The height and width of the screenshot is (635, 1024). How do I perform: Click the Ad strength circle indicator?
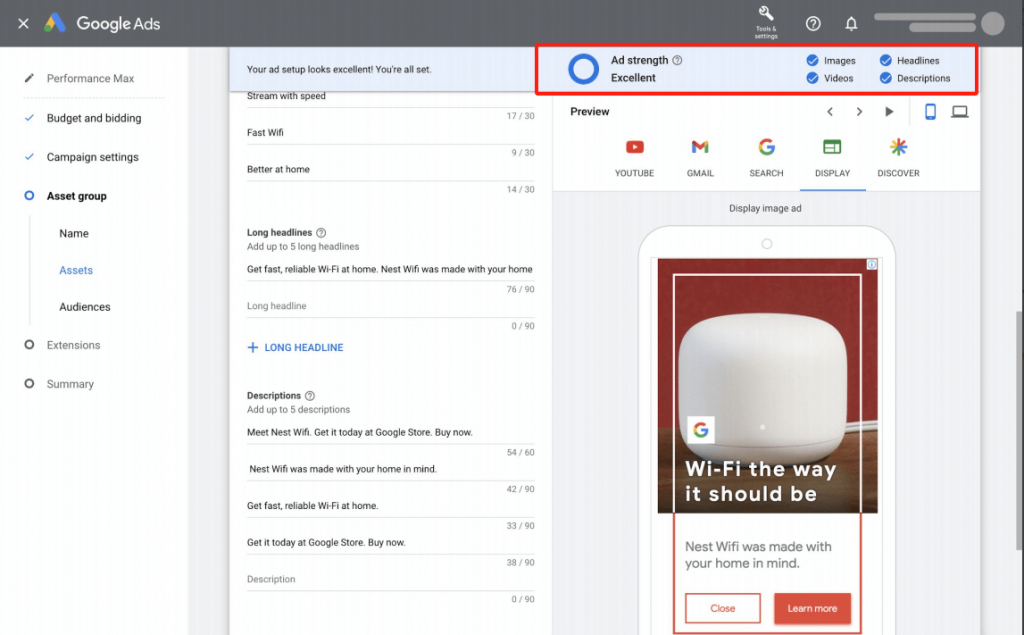[583, 69]
